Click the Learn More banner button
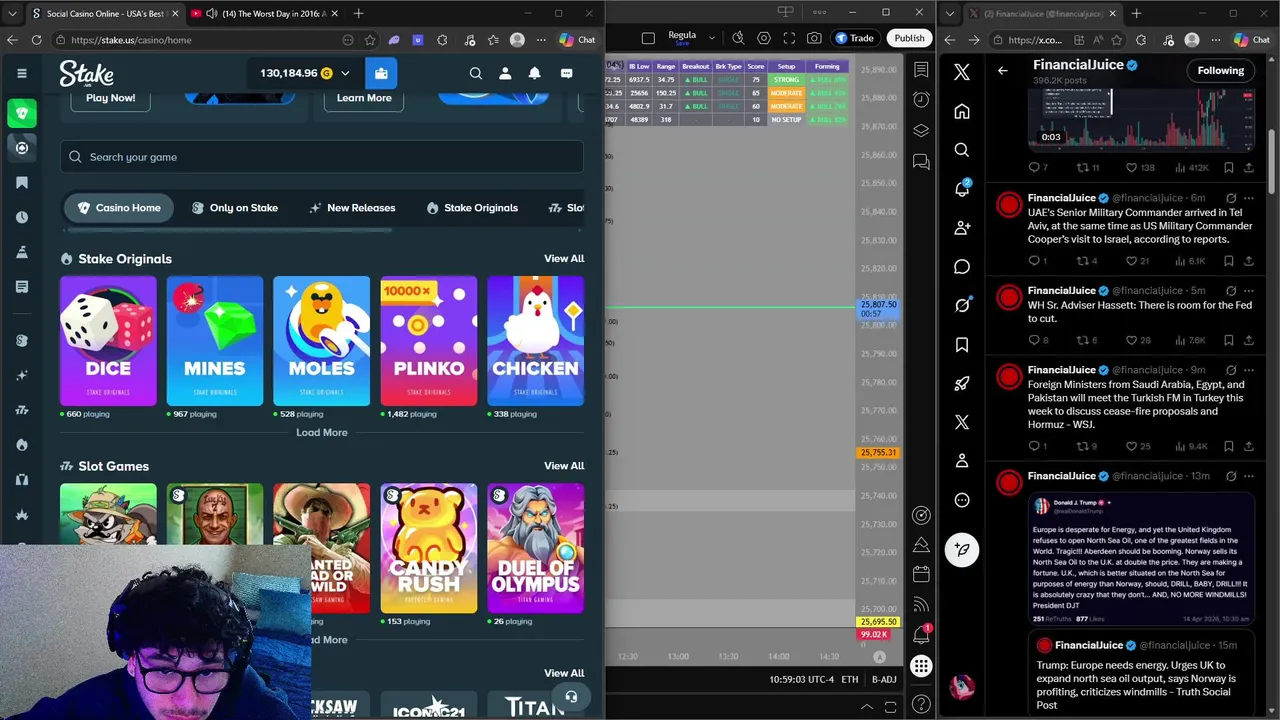The width and height of the screenshot is (1280, 720). point(364,98)
